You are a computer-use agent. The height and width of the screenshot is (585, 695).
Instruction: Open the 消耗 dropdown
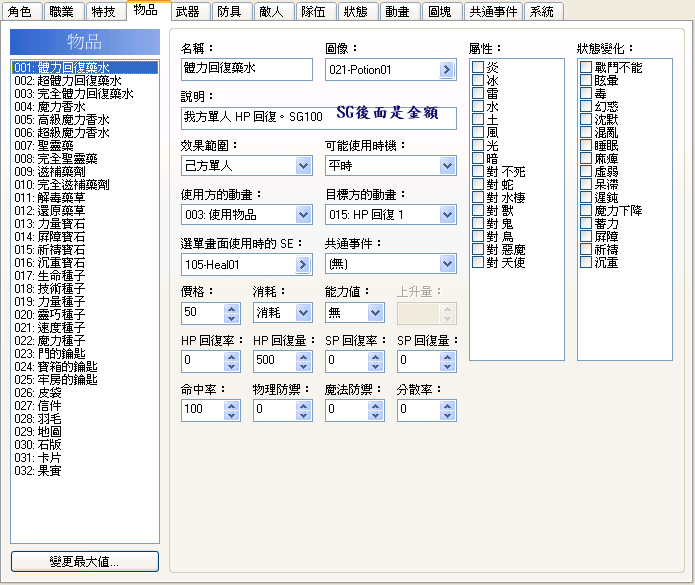point(283,313)
